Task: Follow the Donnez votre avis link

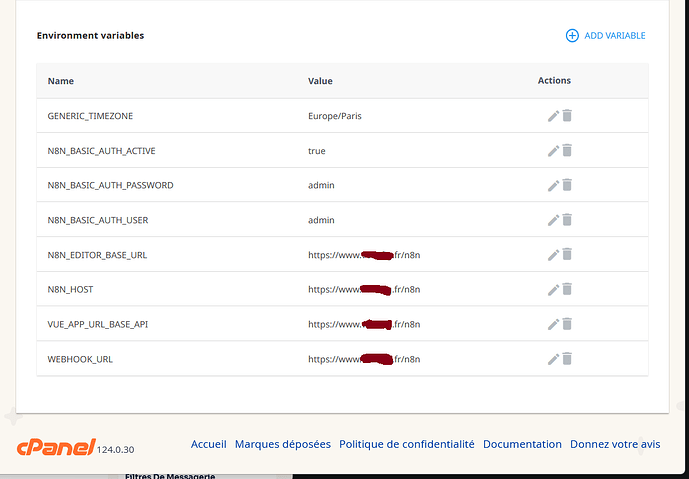Action: (615, 444)
